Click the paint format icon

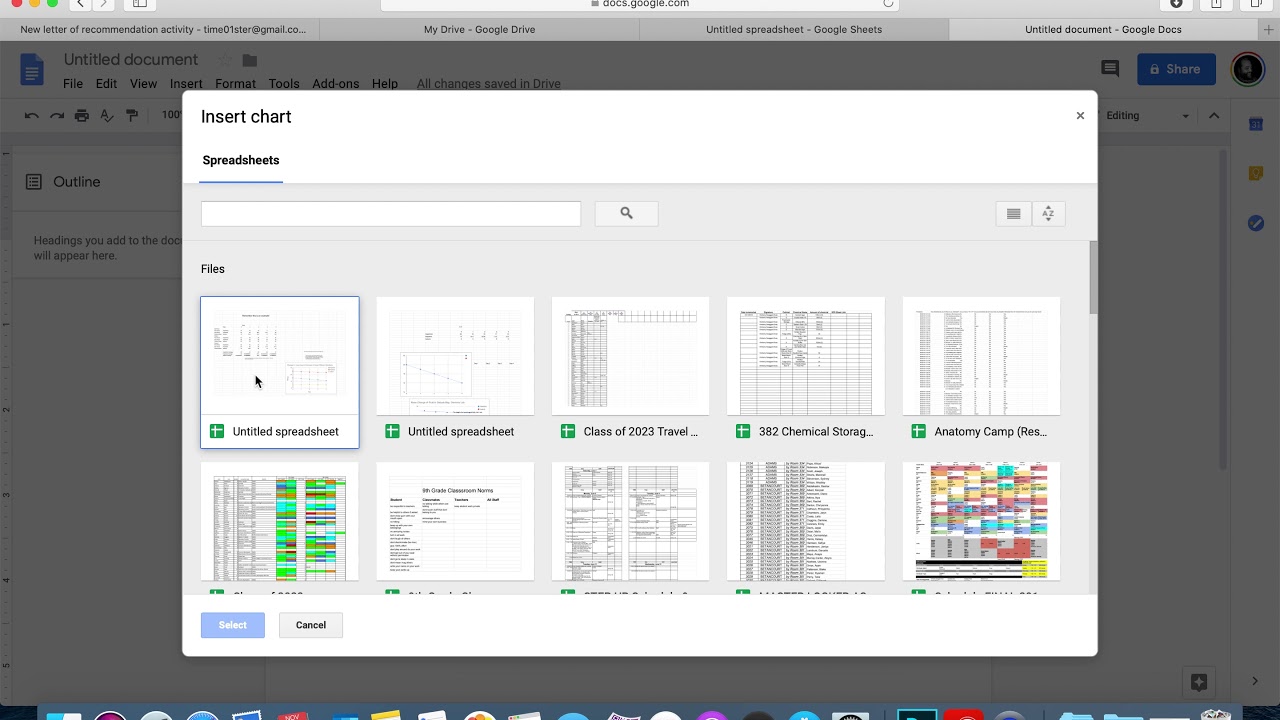(x=132, y=115)
